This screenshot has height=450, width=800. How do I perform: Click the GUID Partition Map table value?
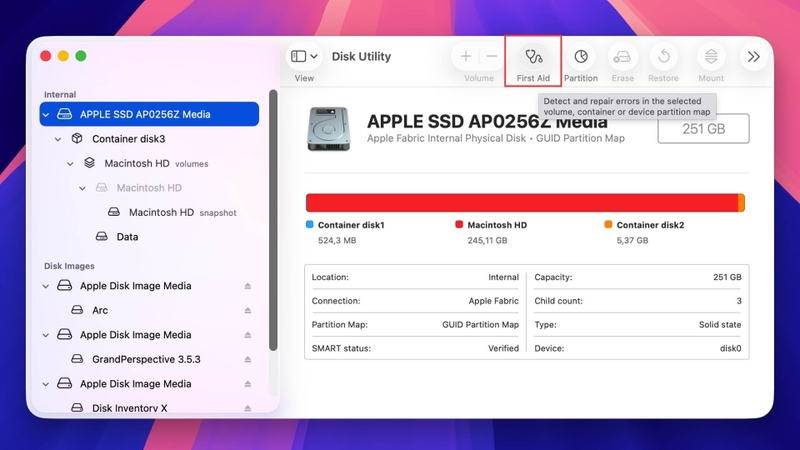coord(480,324)
